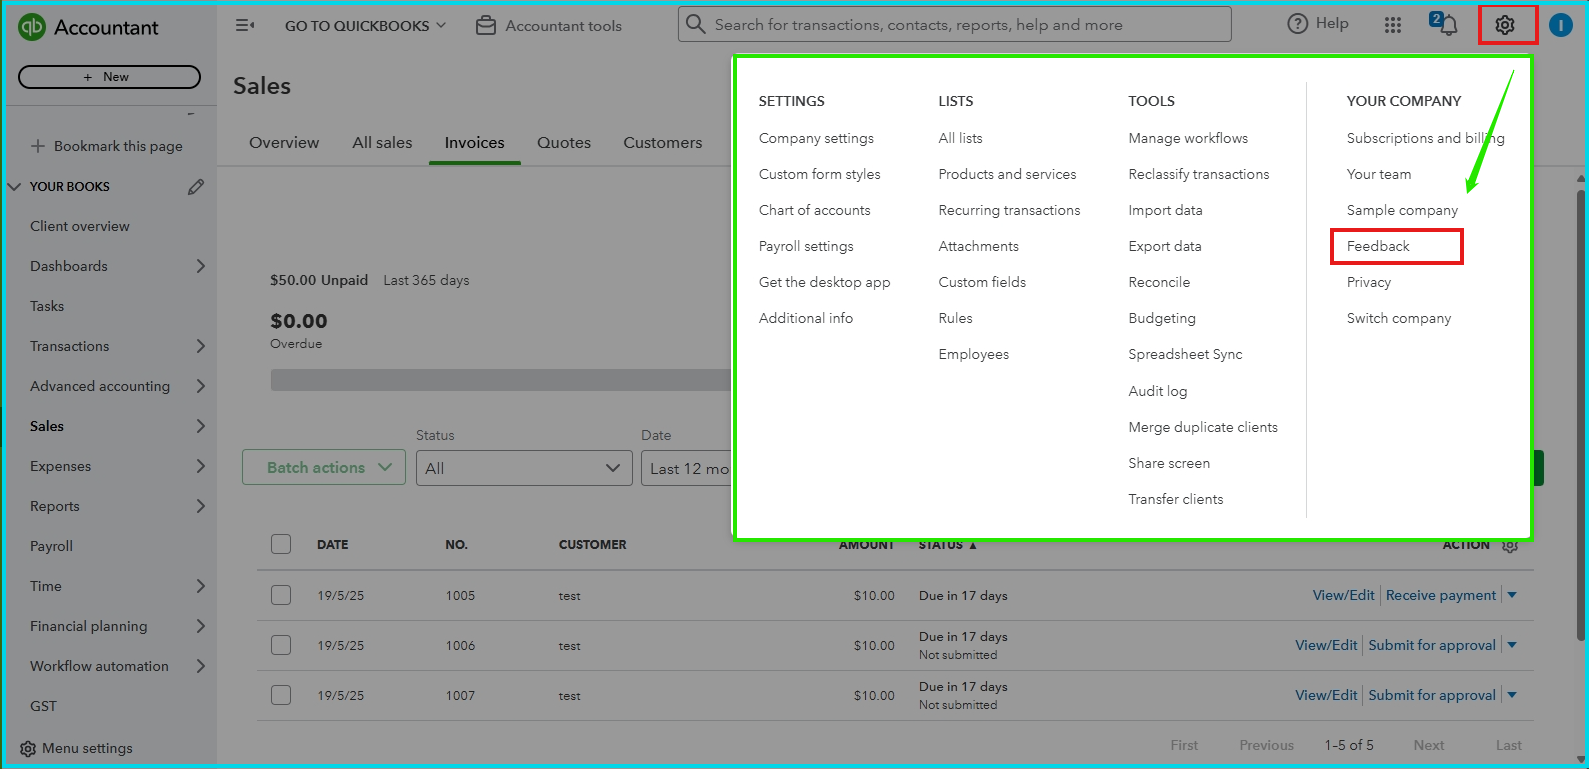Open the settings gear icon in header

pos(1505,25)
